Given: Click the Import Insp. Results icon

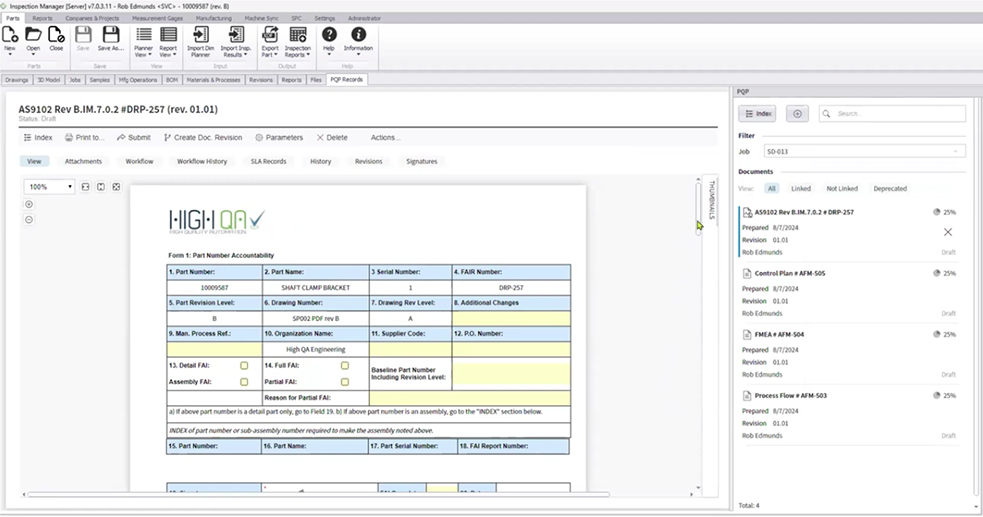Looking at the screenshot, I should point(236,41).
